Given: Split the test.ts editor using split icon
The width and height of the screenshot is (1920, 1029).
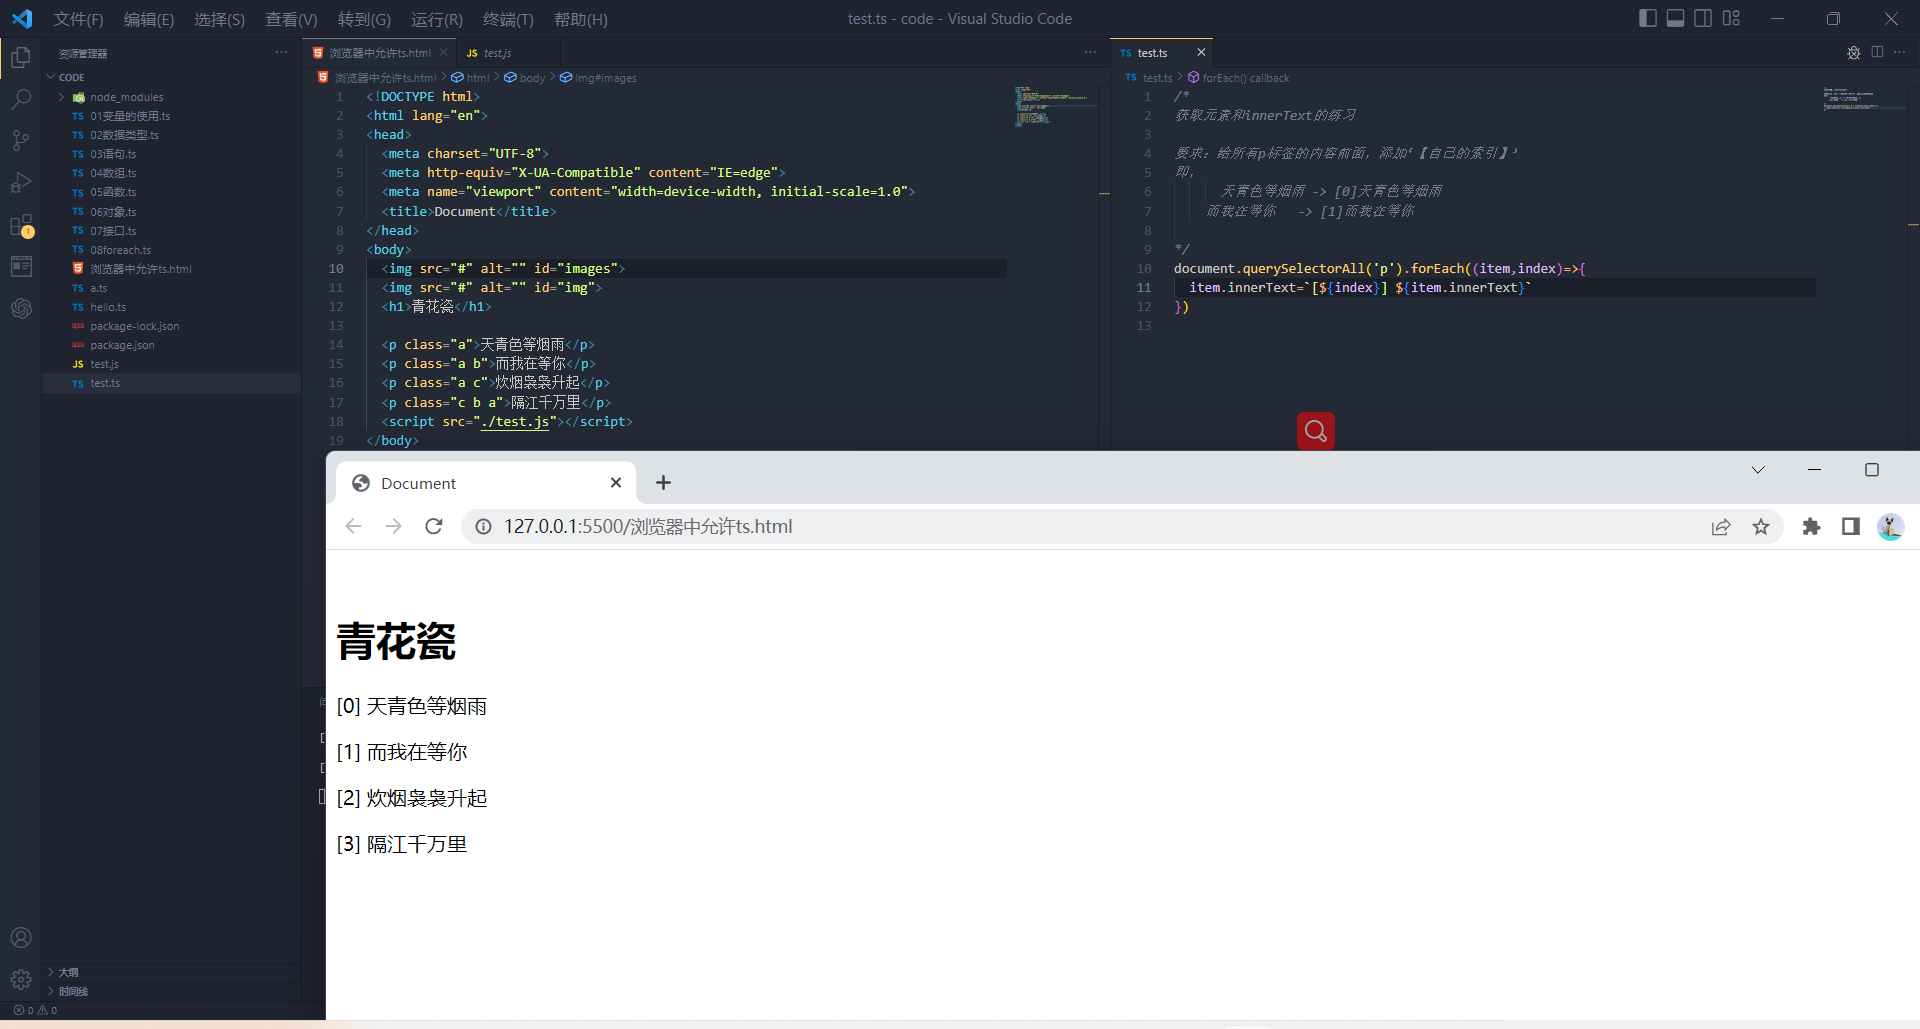Looking at the screenshot, I should (1877, 52).
